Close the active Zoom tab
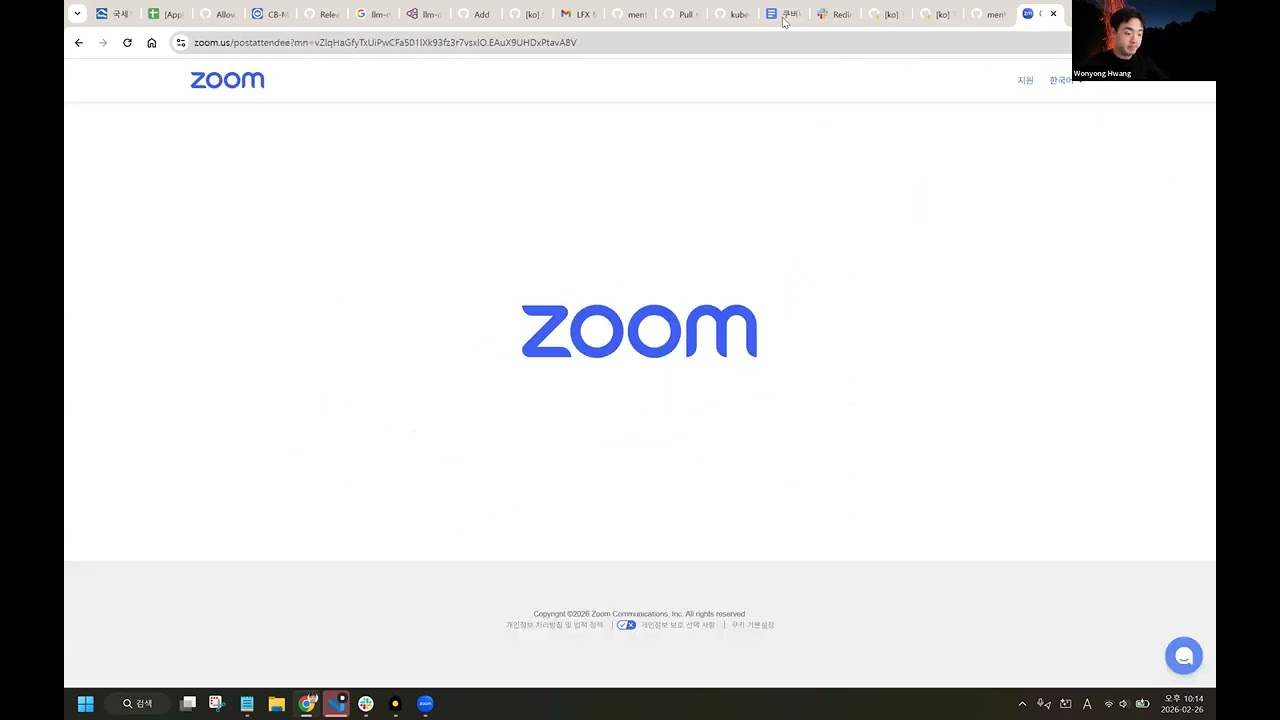Image resolution: width=1280 pixels, height=720 pixels. pos(1053,14)
